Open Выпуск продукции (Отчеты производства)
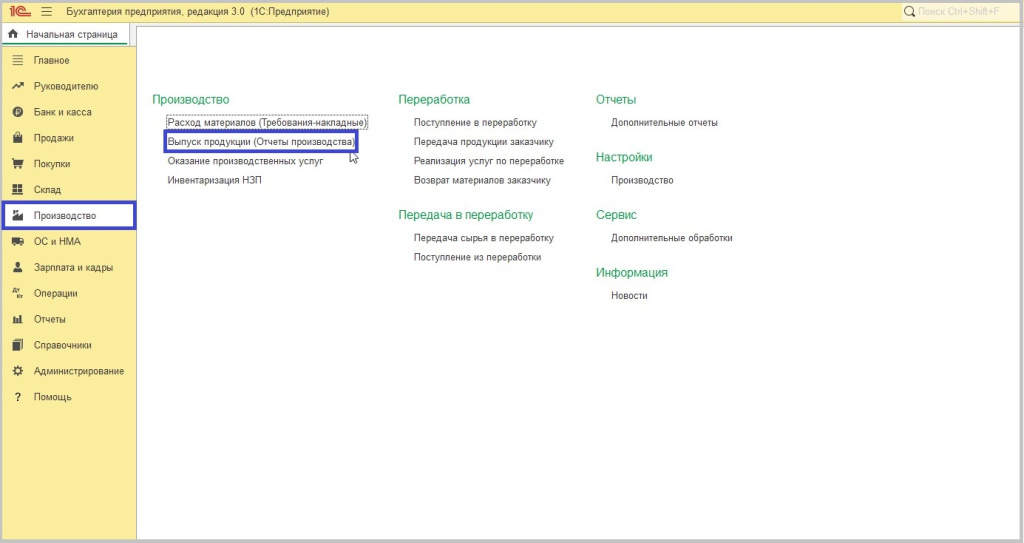The image size is (1024, 543). 261,142
